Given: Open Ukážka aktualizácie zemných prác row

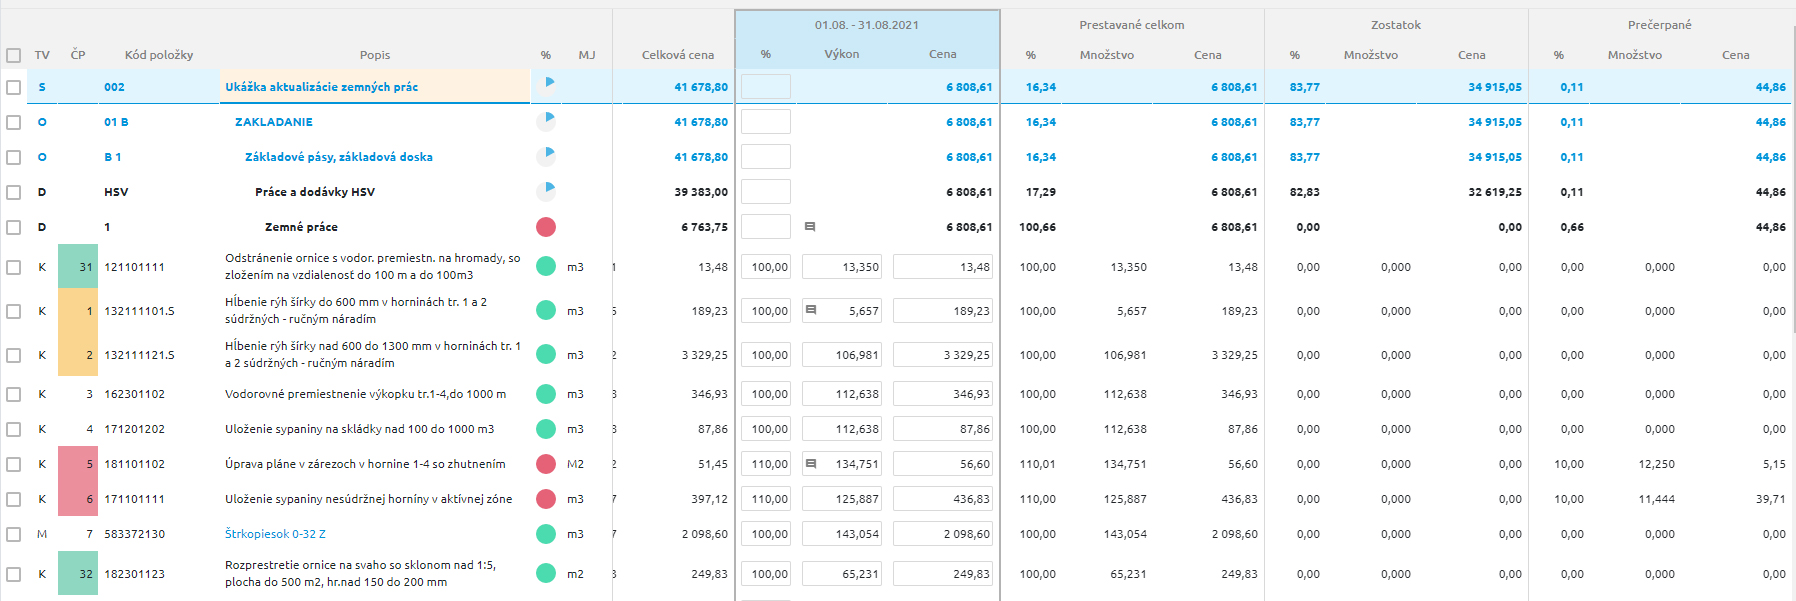Looking at the screenshot, I should [322, 87].
